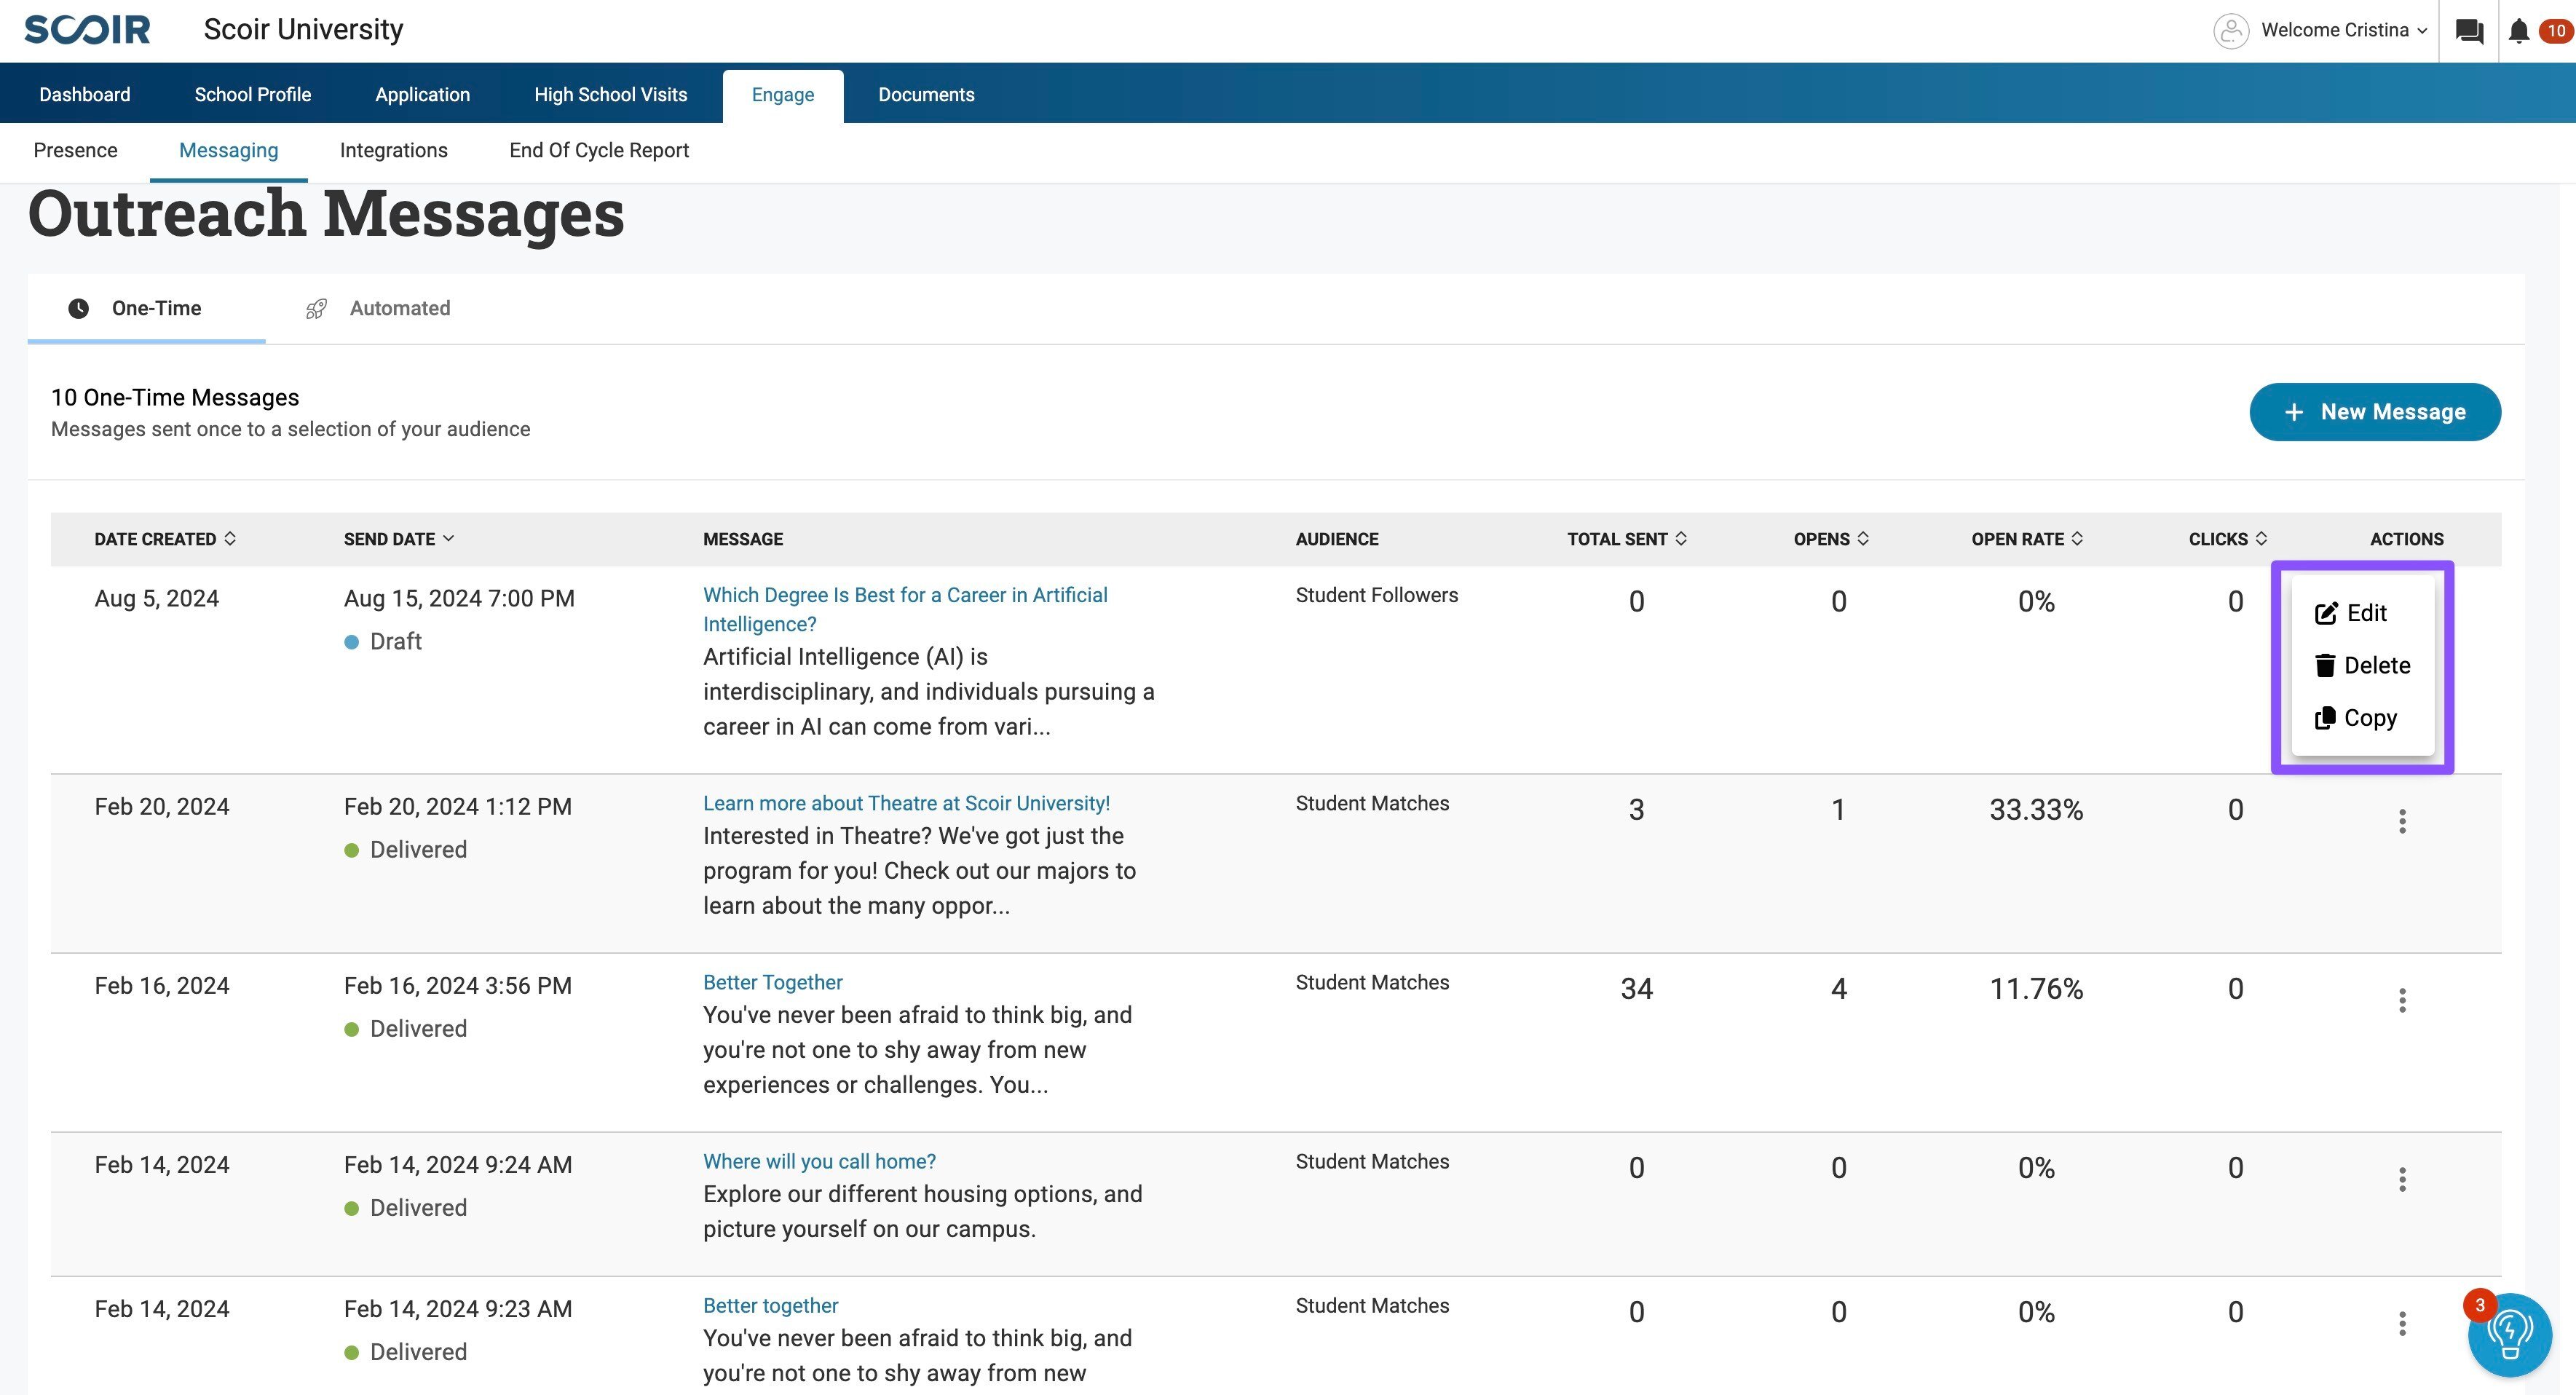
Task: Open actions menu for Better Together row
Action: click(2401, 1000)
